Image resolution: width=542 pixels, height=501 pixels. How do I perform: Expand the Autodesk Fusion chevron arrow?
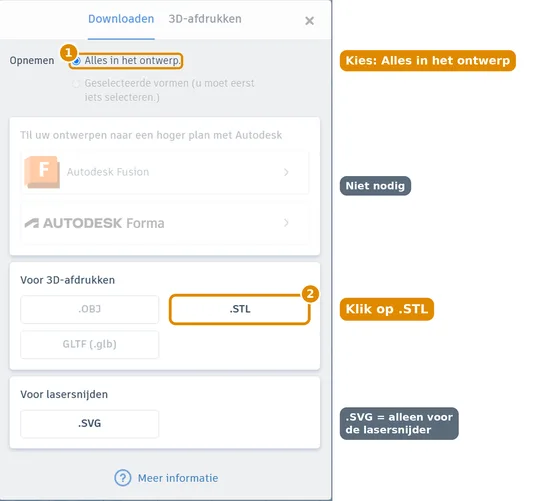(x=286, y=172)
